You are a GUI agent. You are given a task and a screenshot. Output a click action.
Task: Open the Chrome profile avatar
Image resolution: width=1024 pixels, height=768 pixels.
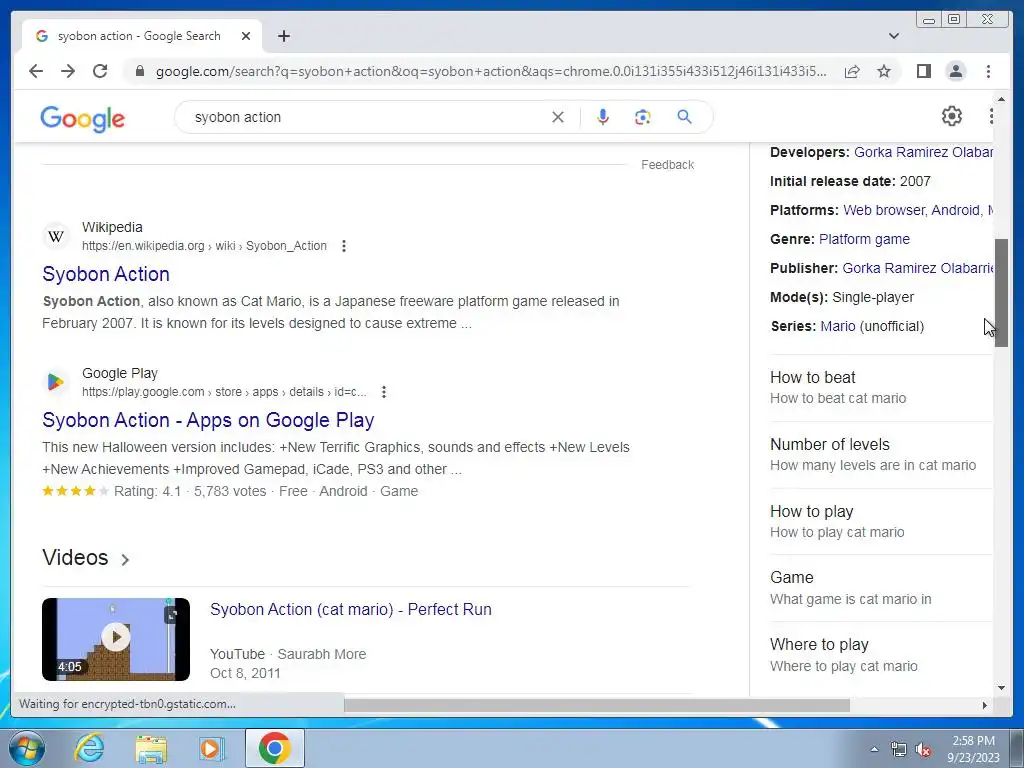tap(955, 71)
